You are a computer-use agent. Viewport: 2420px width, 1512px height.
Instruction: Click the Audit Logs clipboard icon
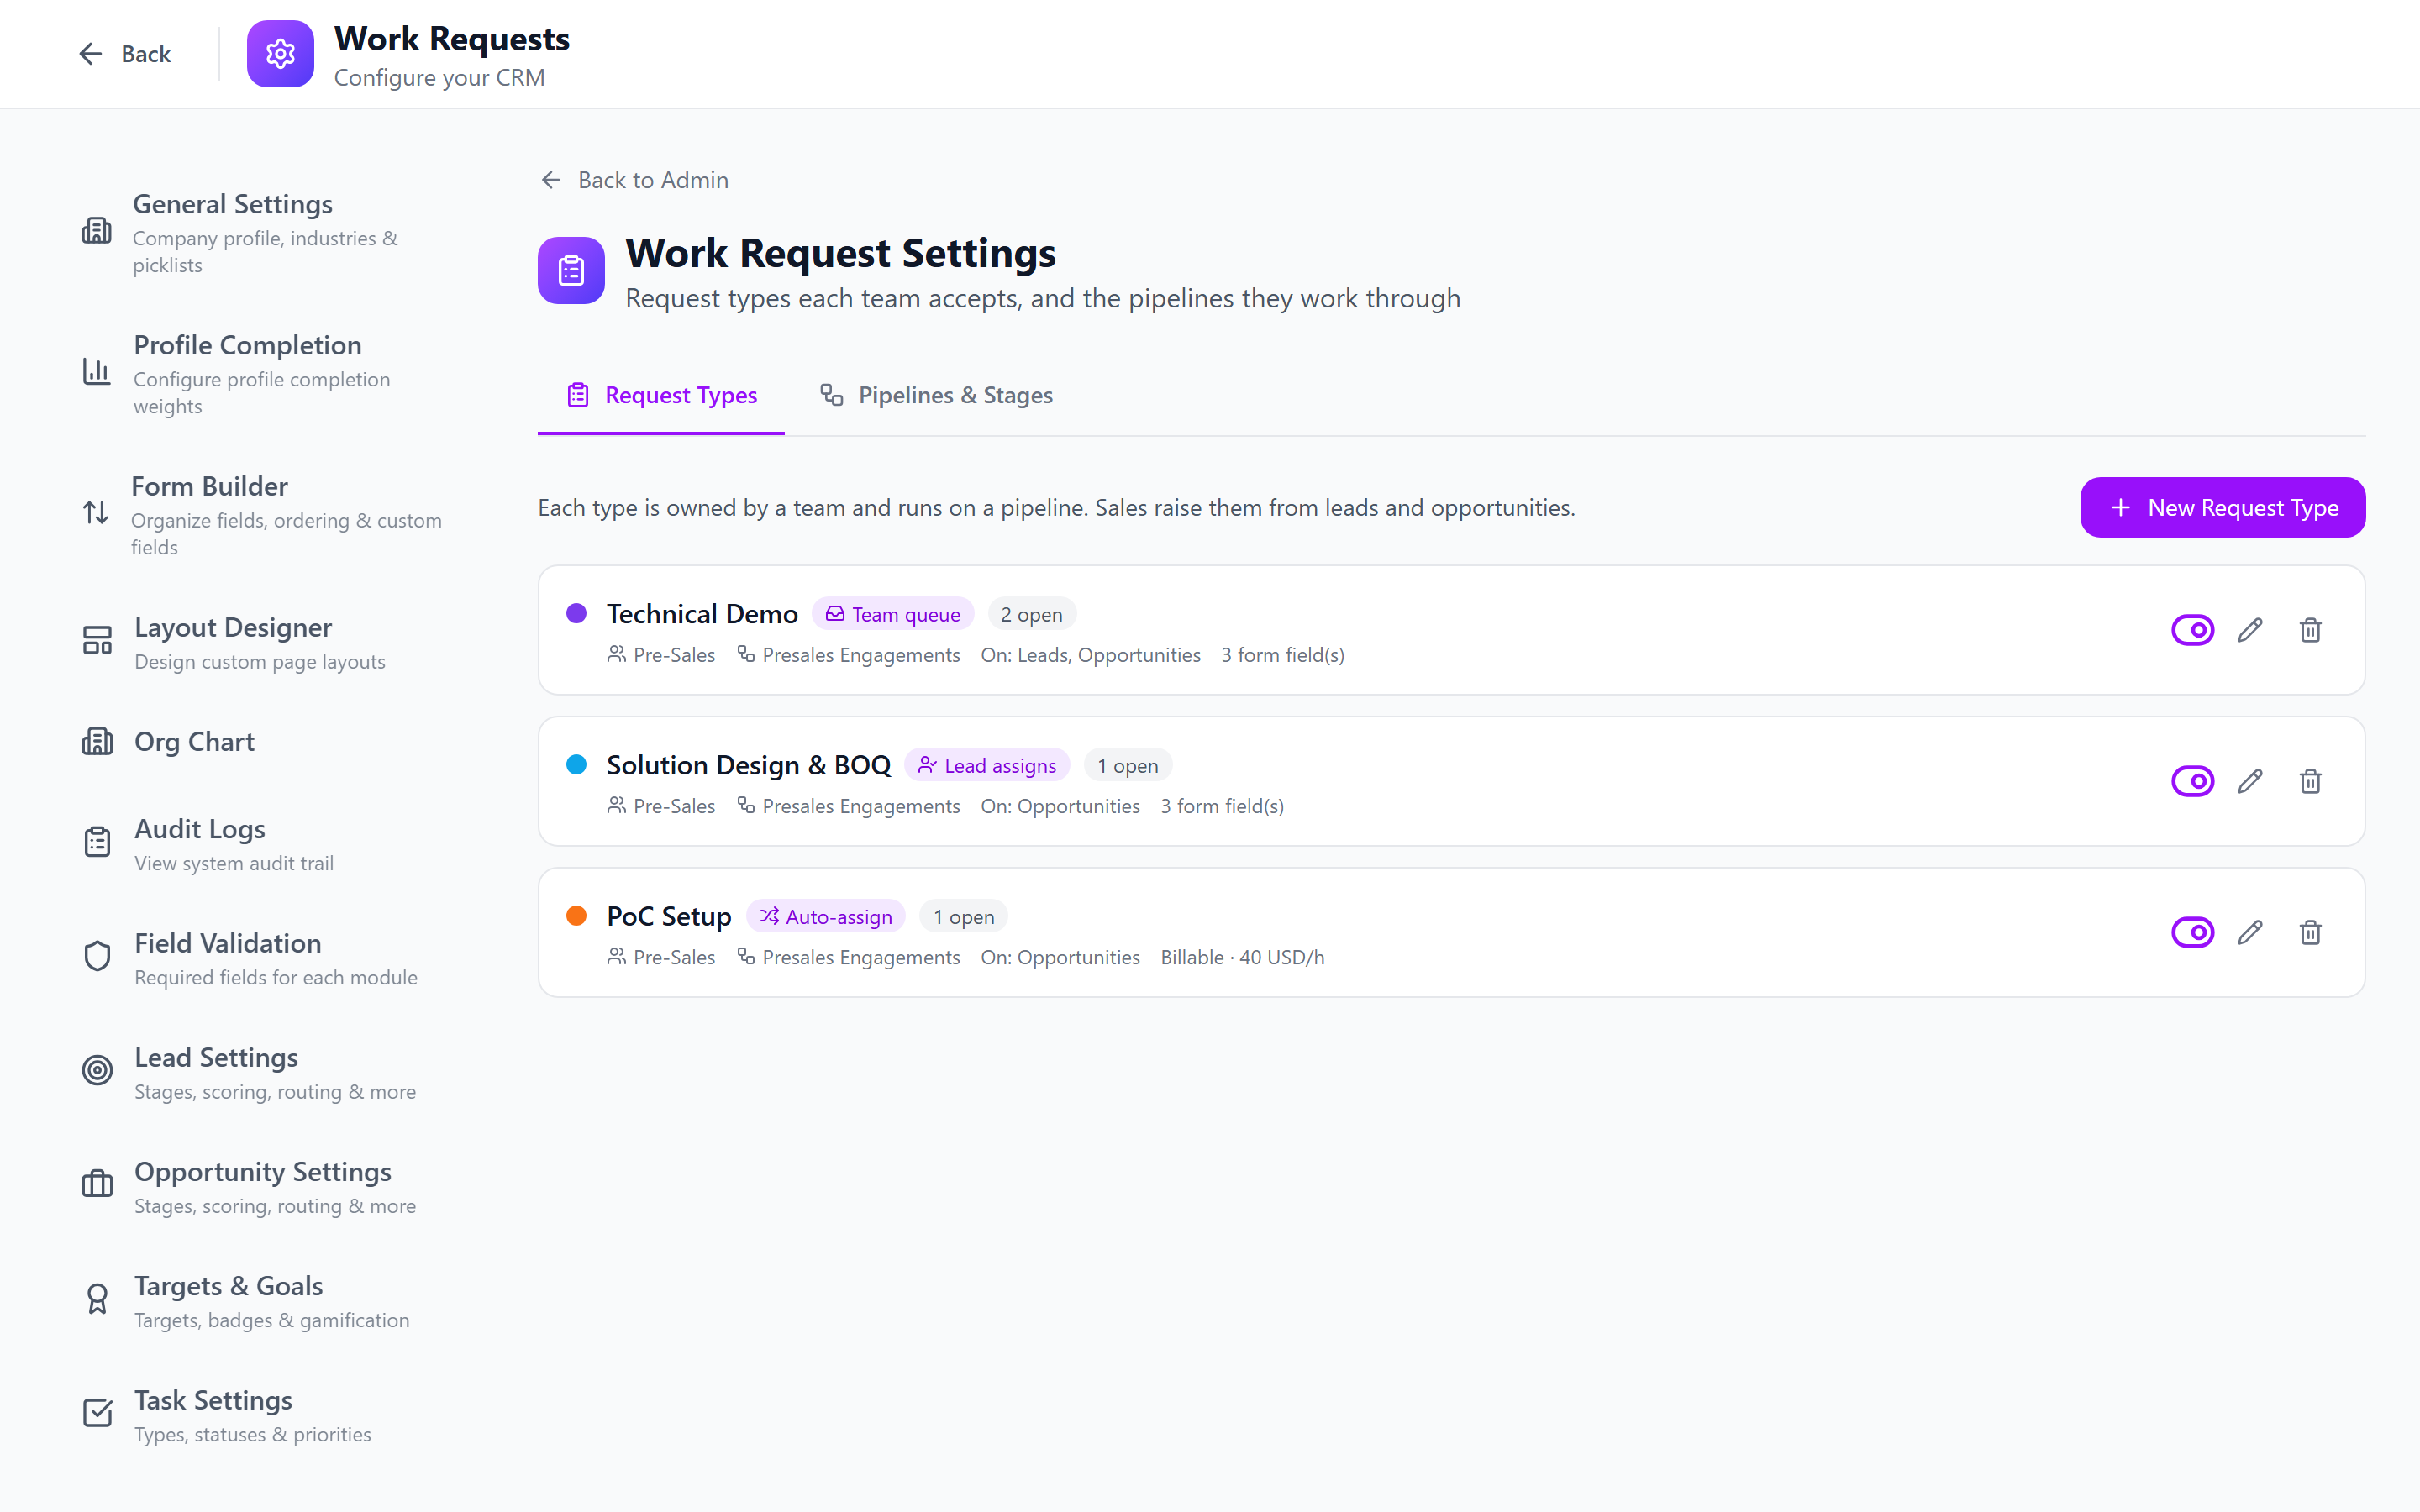click(97, 842)
